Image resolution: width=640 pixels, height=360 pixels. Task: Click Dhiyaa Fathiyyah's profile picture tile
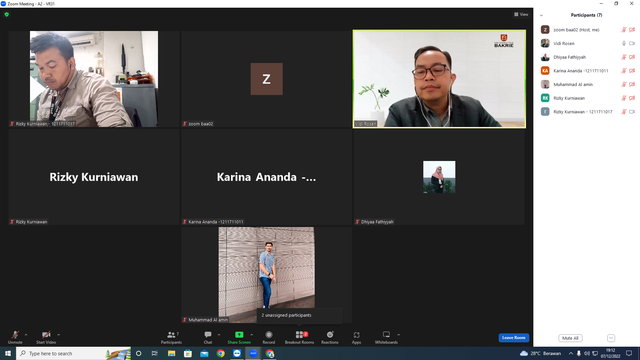(x=439, y=177)
